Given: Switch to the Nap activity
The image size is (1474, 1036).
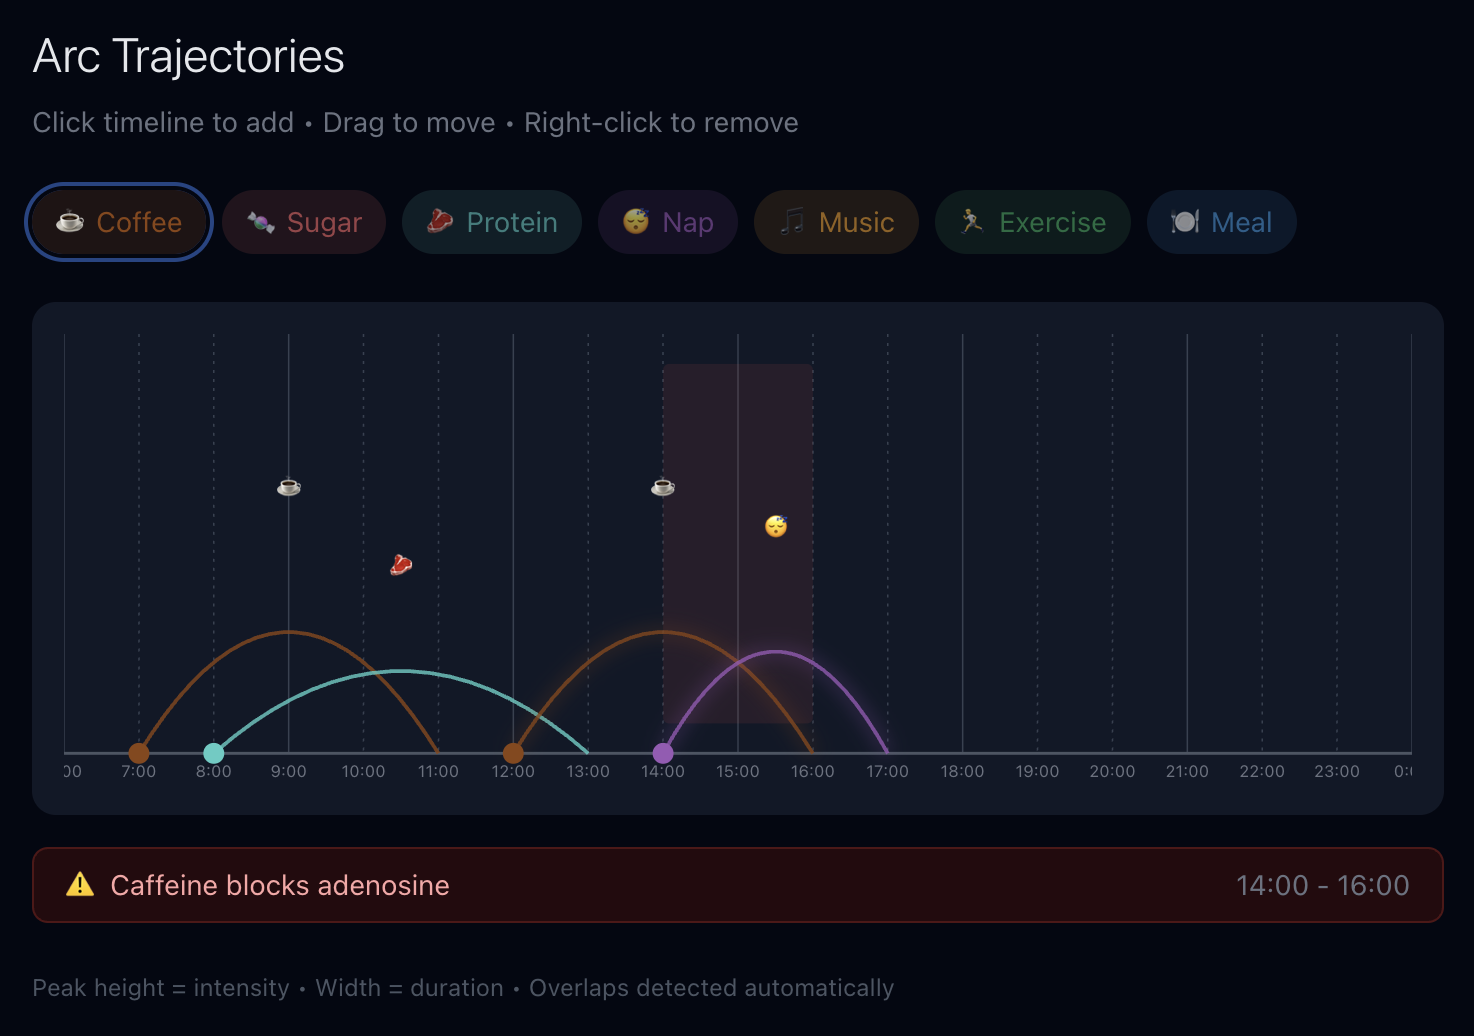Looking at the screenshot, I should [x=668, y=222].
